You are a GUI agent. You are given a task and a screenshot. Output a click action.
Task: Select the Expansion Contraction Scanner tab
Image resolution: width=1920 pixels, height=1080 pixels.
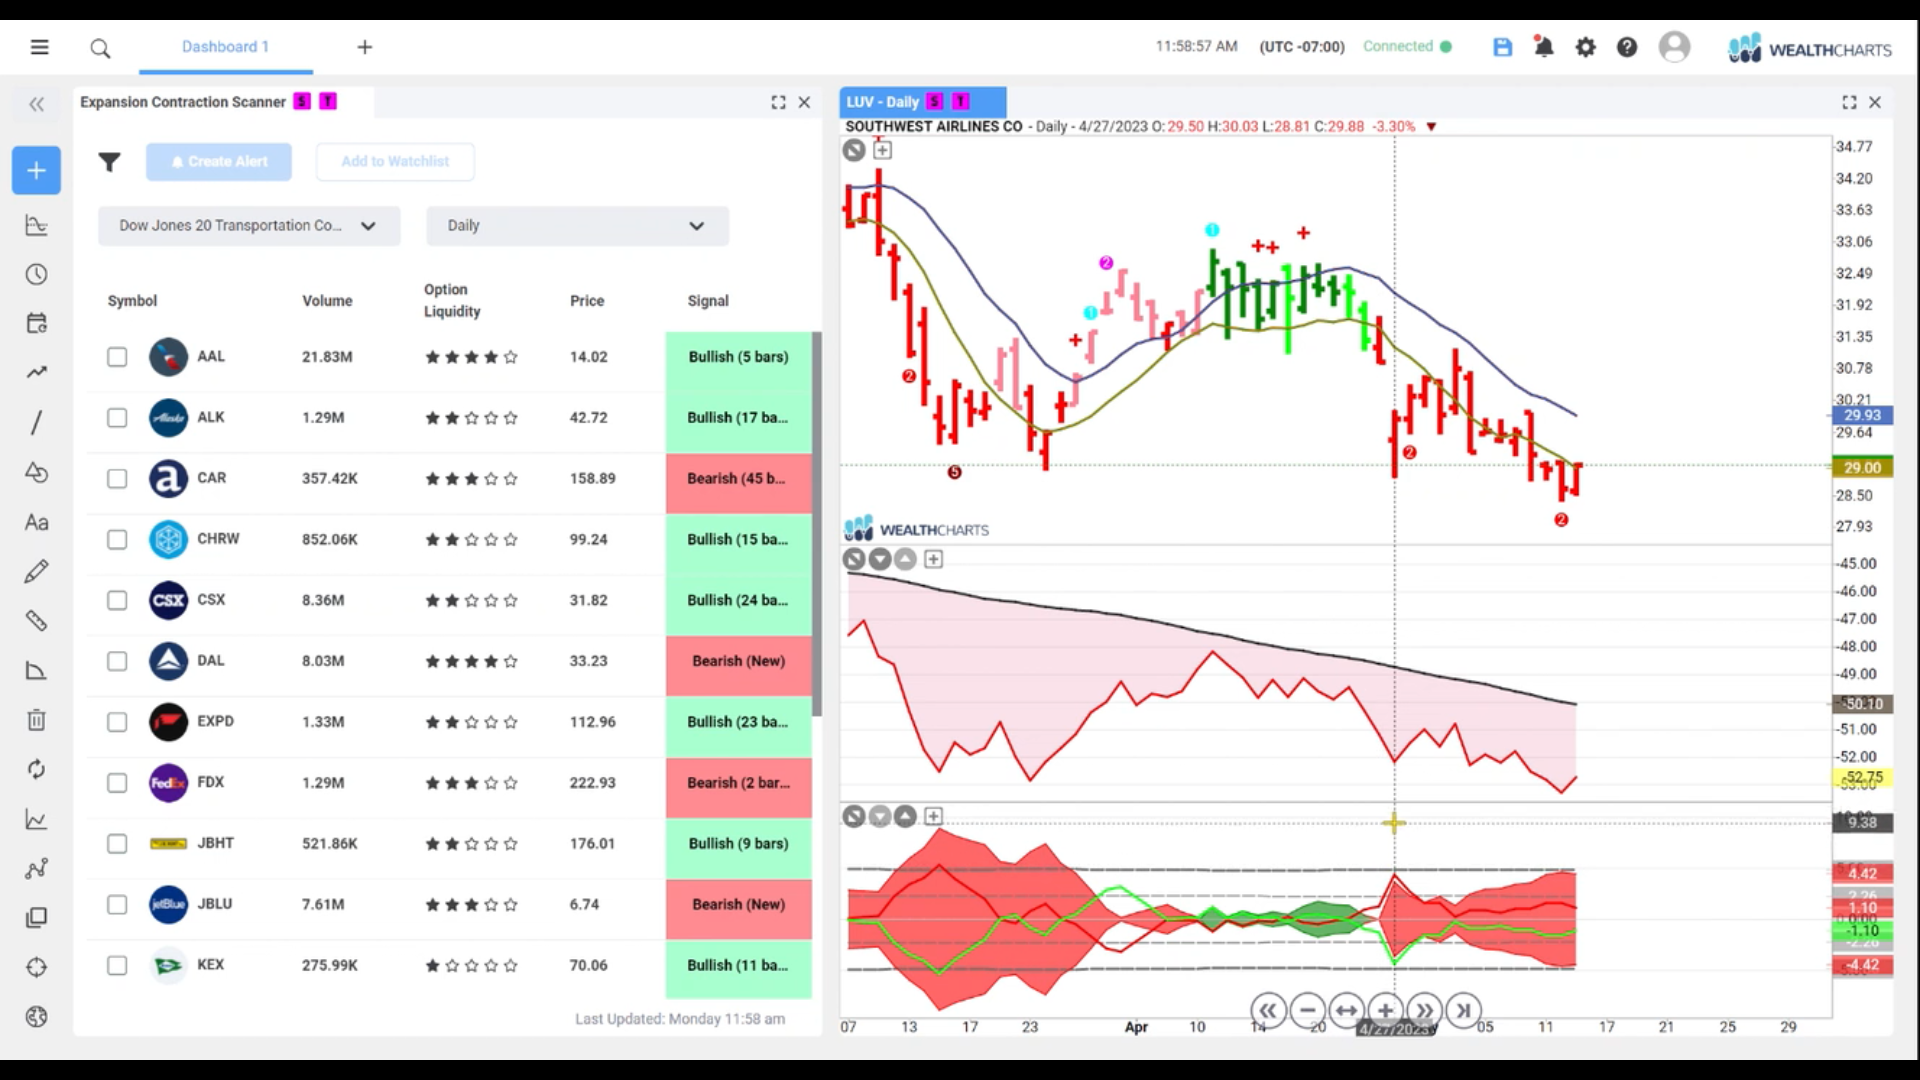183,102
